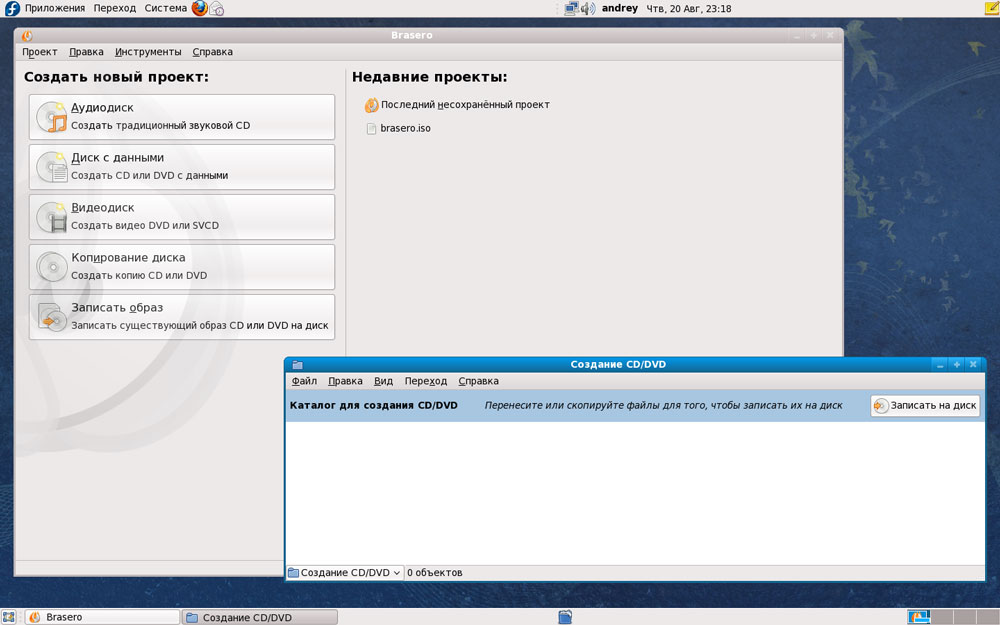Open the Приложения menu in top panel

[55, 8]
